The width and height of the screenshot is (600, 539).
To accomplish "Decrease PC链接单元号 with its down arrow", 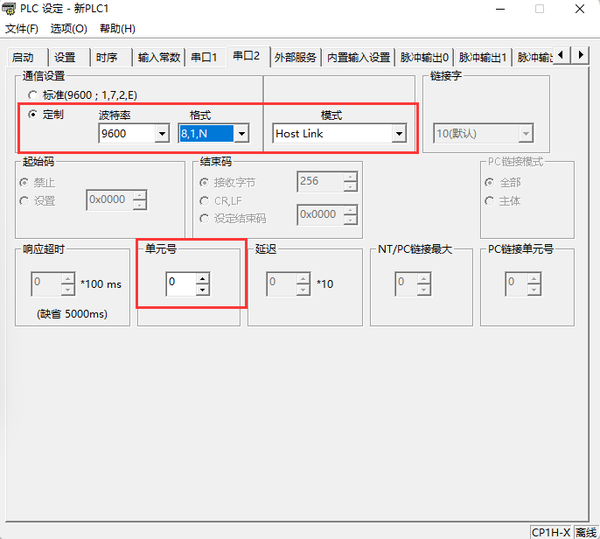I will point(534,290).
